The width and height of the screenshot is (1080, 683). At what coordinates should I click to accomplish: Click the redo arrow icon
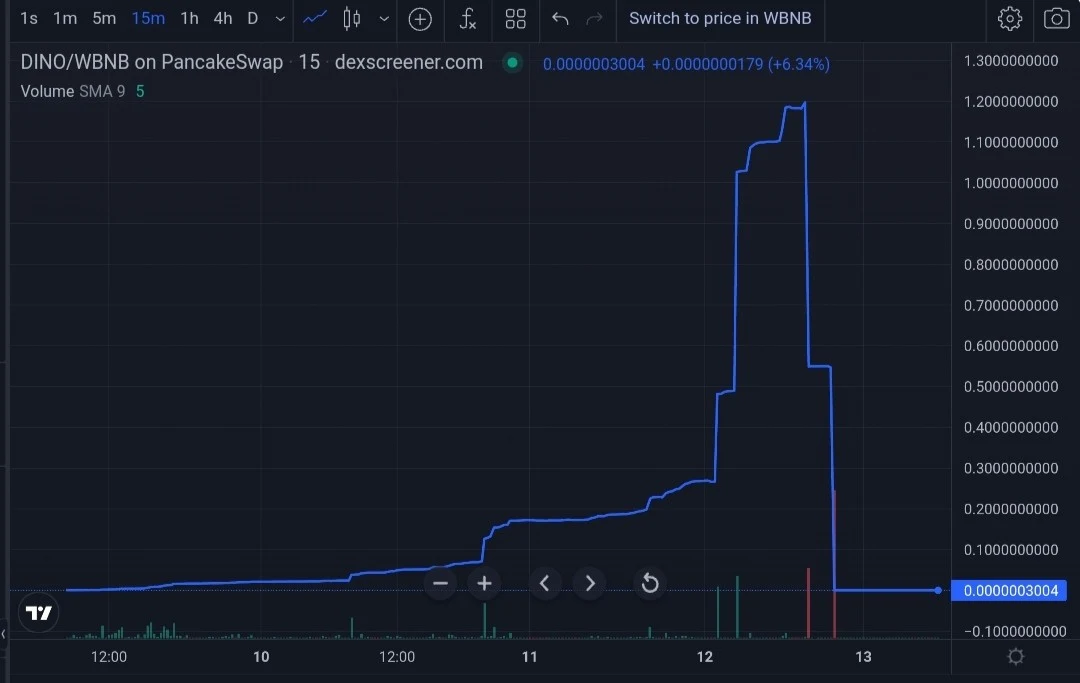[x=594, y=19]
